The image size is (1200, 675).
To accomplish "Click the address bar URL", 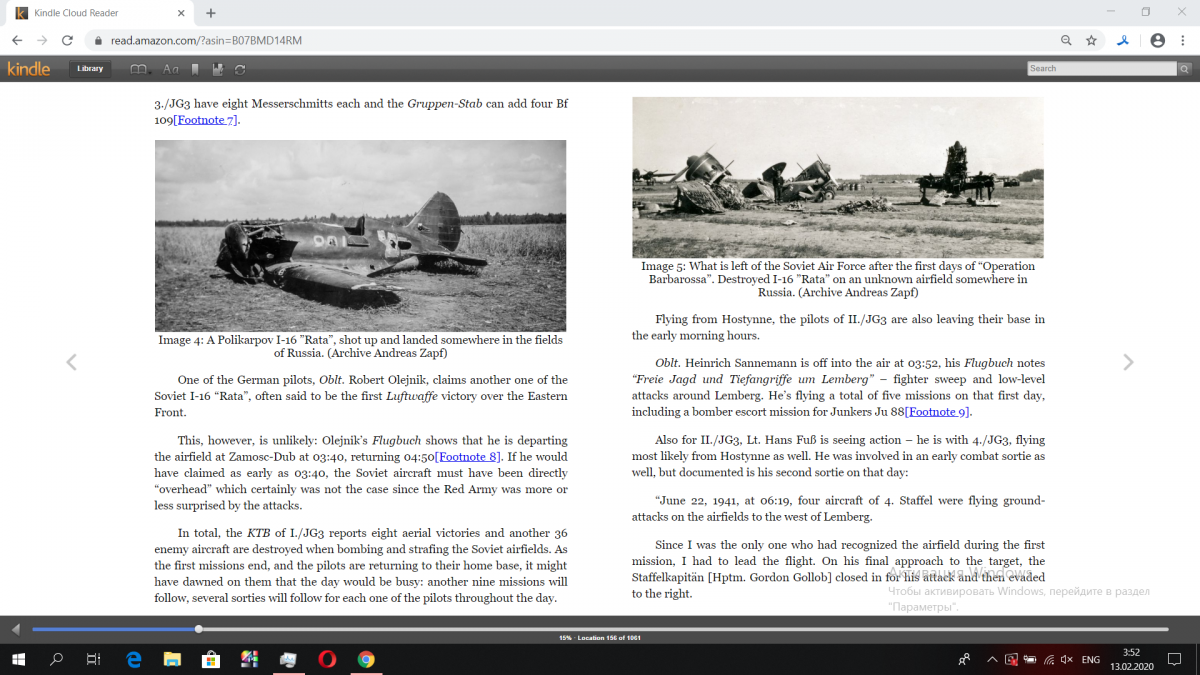I will 207,41.
